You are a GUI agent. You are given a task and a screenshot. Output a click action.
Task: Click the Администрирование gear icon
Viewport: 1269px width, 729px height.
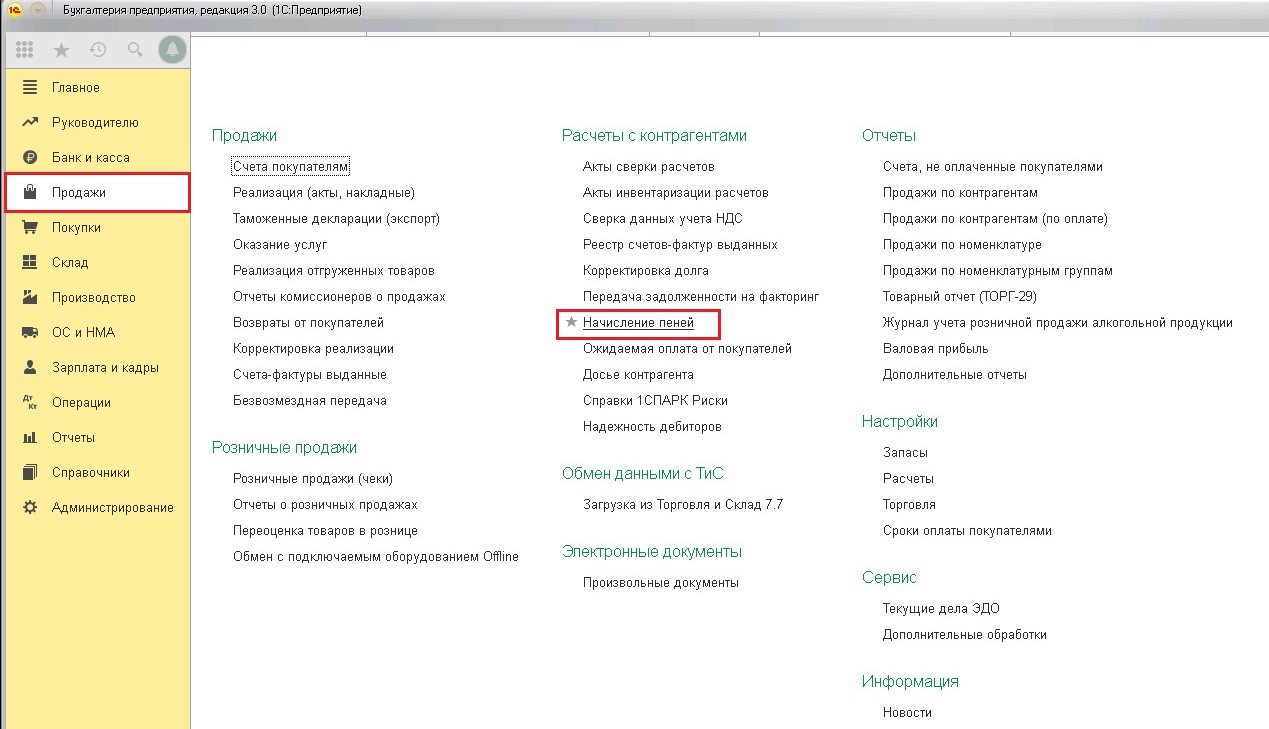point(30,507)
